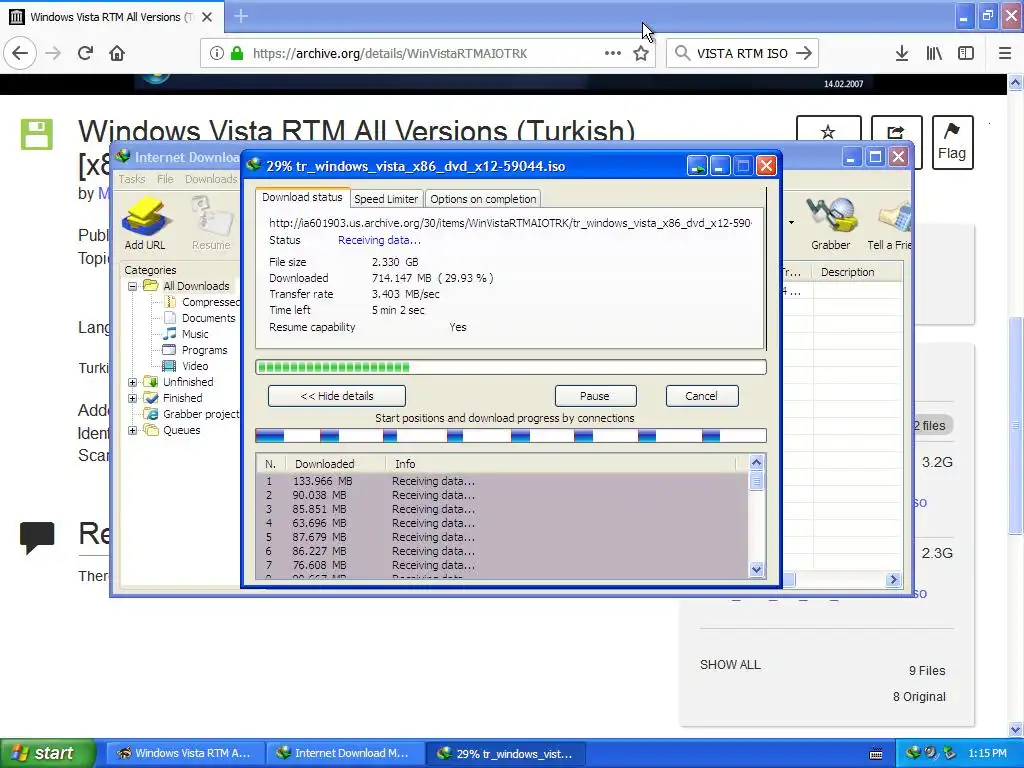Click the connections list scrollbar up arrow
The width and height of the screenshot is (1024, 768).
point(756,463)
